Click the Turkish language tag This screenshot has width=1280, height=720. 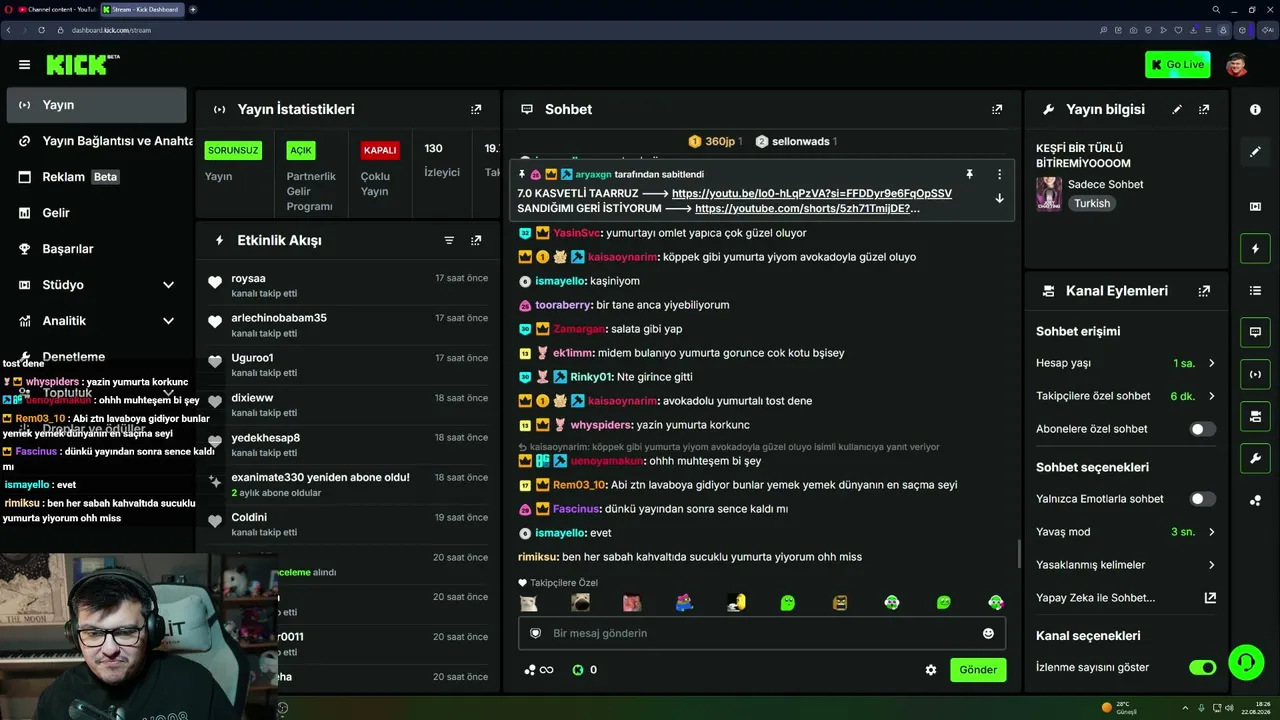[1093, 203]
